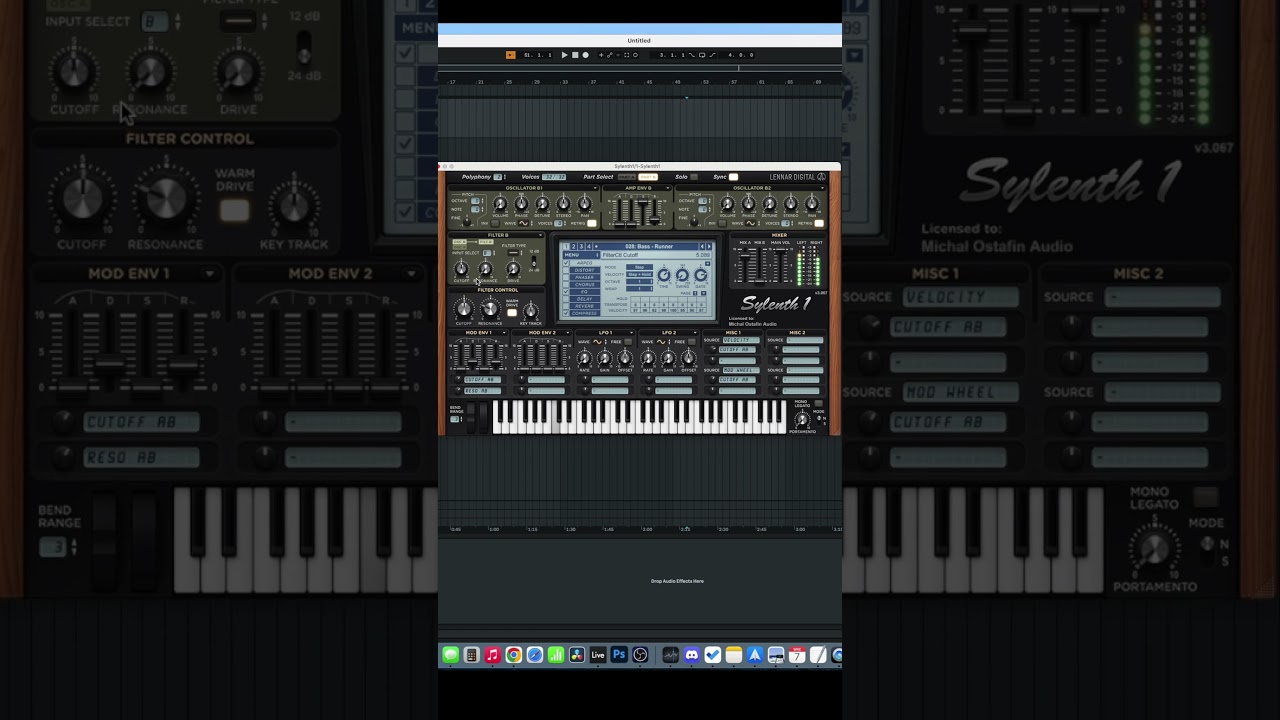
Task: Select preset bank tab 4
Action: click(x=588, y=246)
